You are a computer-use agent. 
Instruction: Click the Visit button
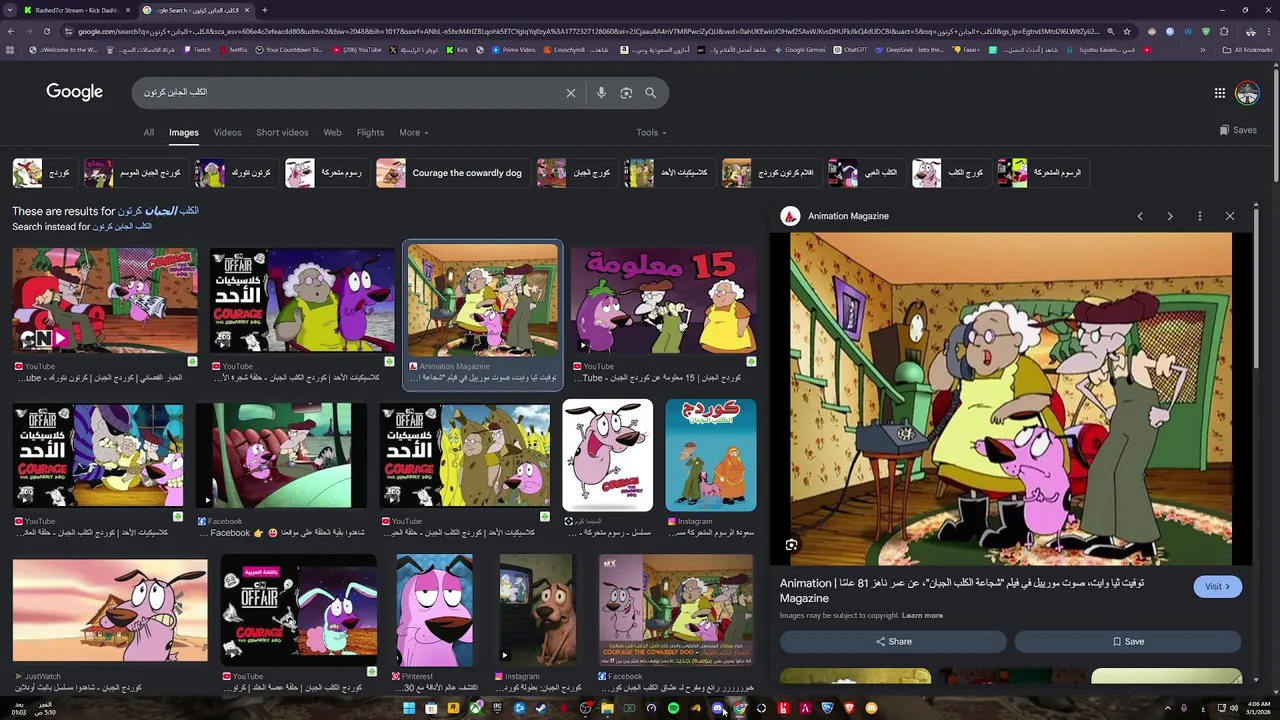pos(1217,587)
